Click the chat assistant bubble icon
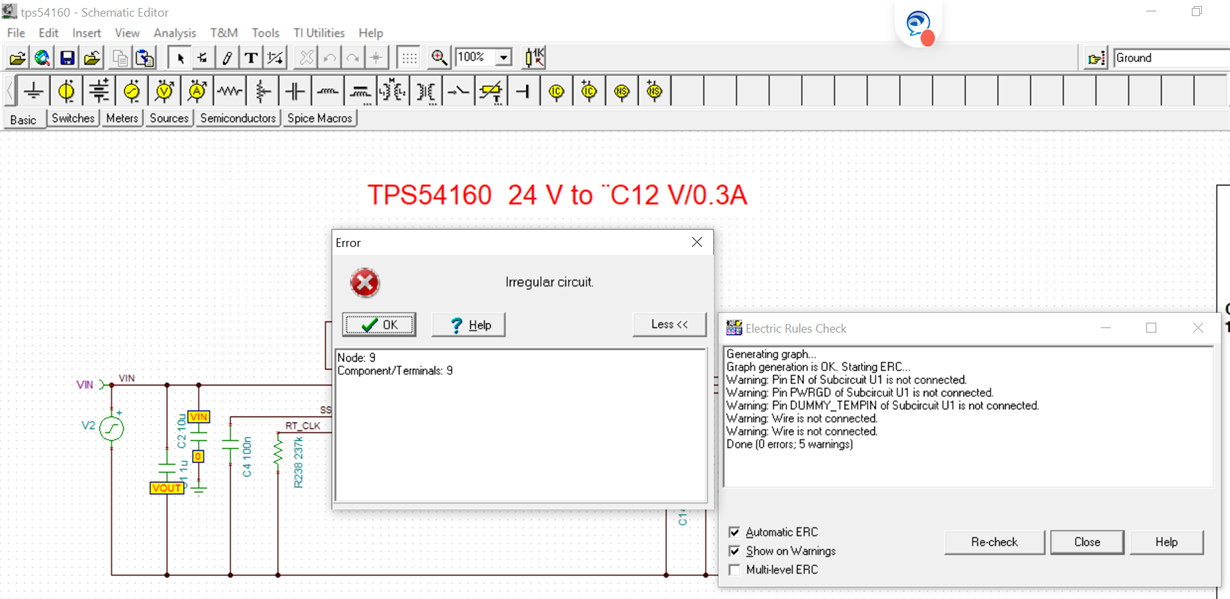1230x599 pixels. coord(919,25)
